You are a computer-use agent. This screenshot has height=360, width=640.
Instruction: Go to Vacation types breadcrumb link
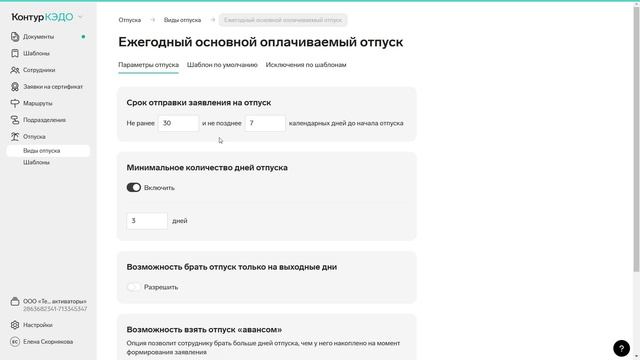[182, 20]
